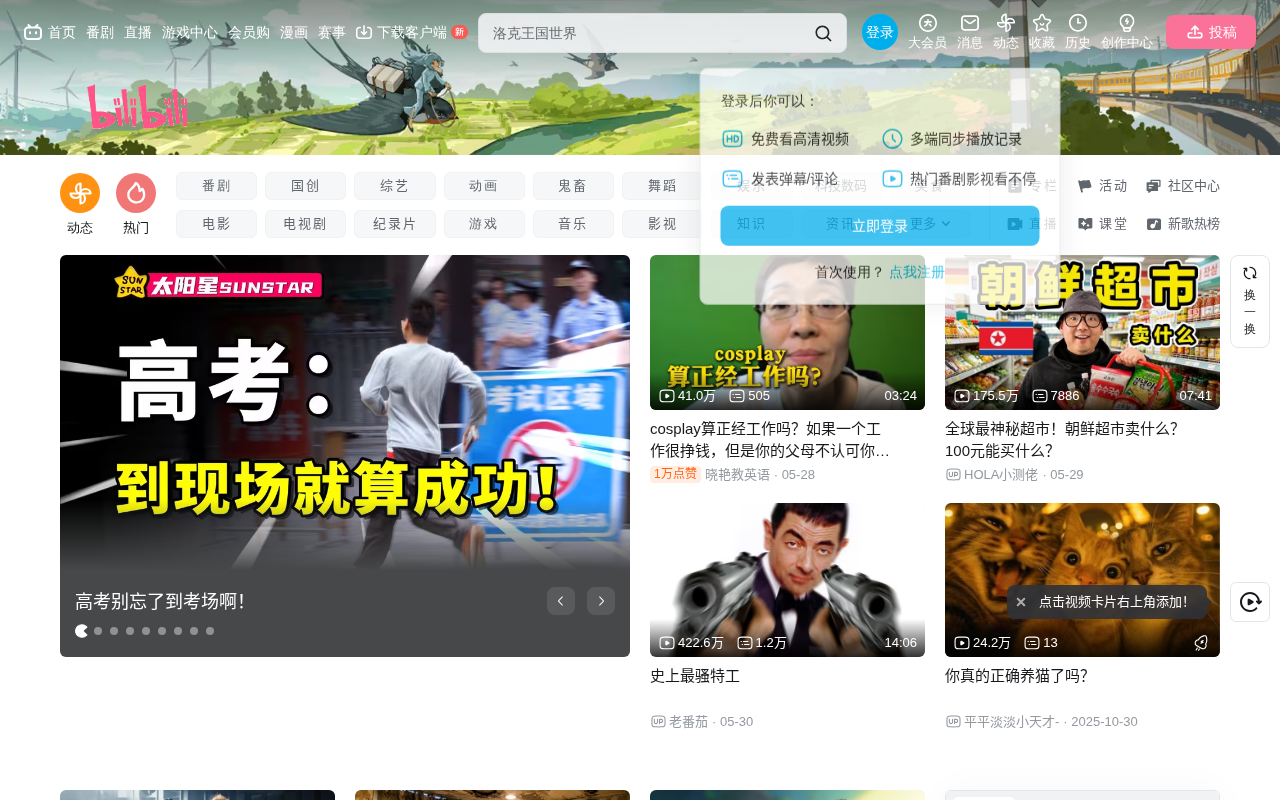Image resolution: width=1280 pixels, height=800 pixels.
Task: Open 直播 in the top navigation bar
Action: 138,32
